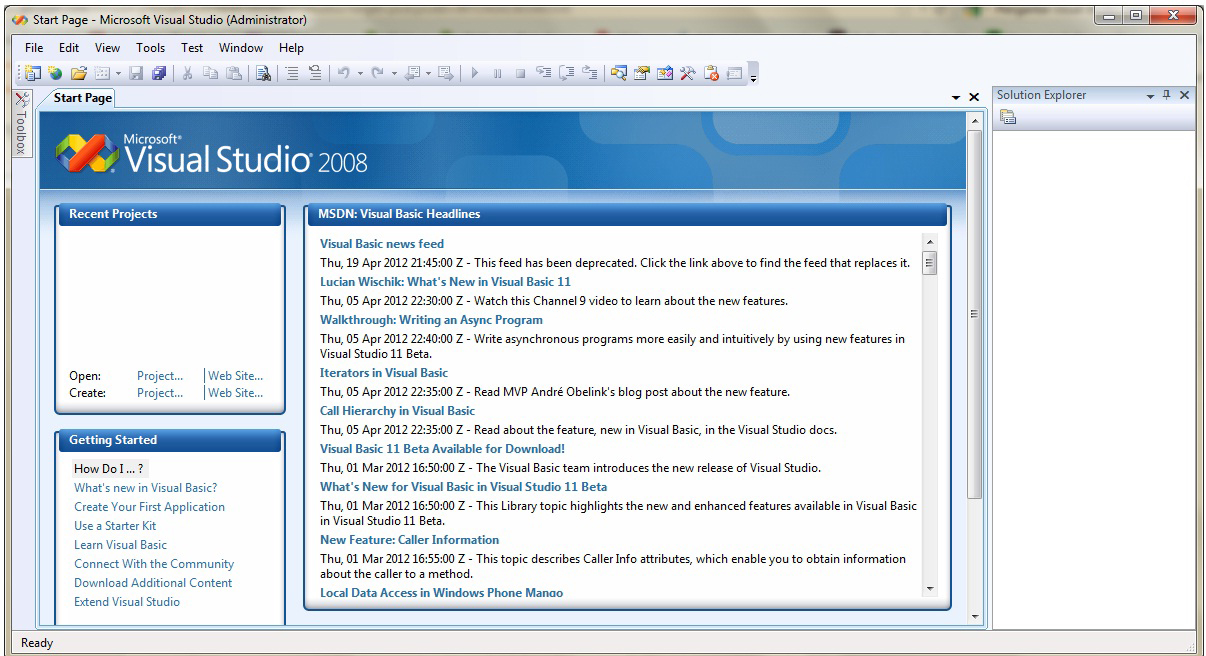1206x656 pixels.
Task: Toggle auto-hide pin on Solution Explorer
Action: point(1166,95)
